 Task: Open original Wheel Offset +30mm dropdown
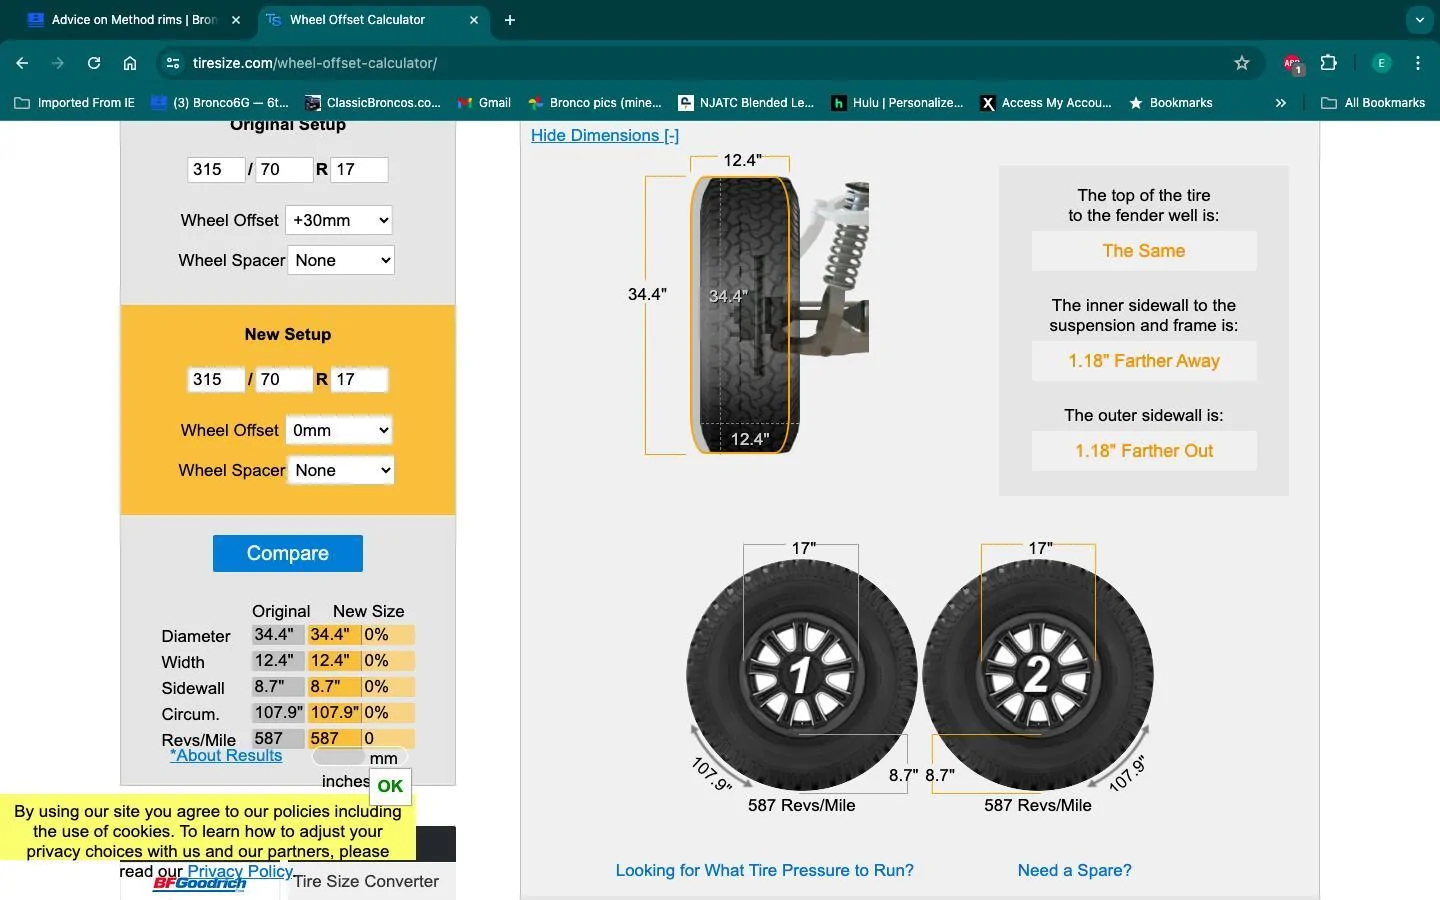point(339,220)
